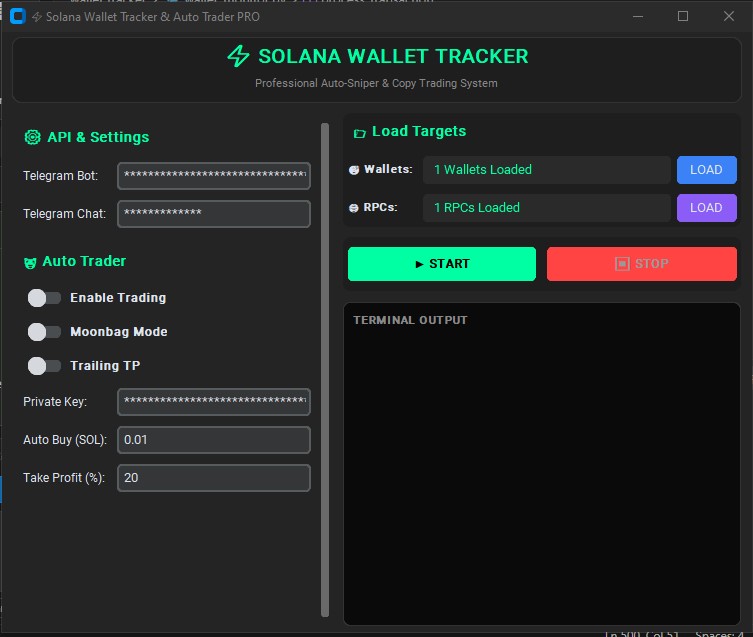Click the '1 RPCs Loaded' status text

tap(477, 208)
